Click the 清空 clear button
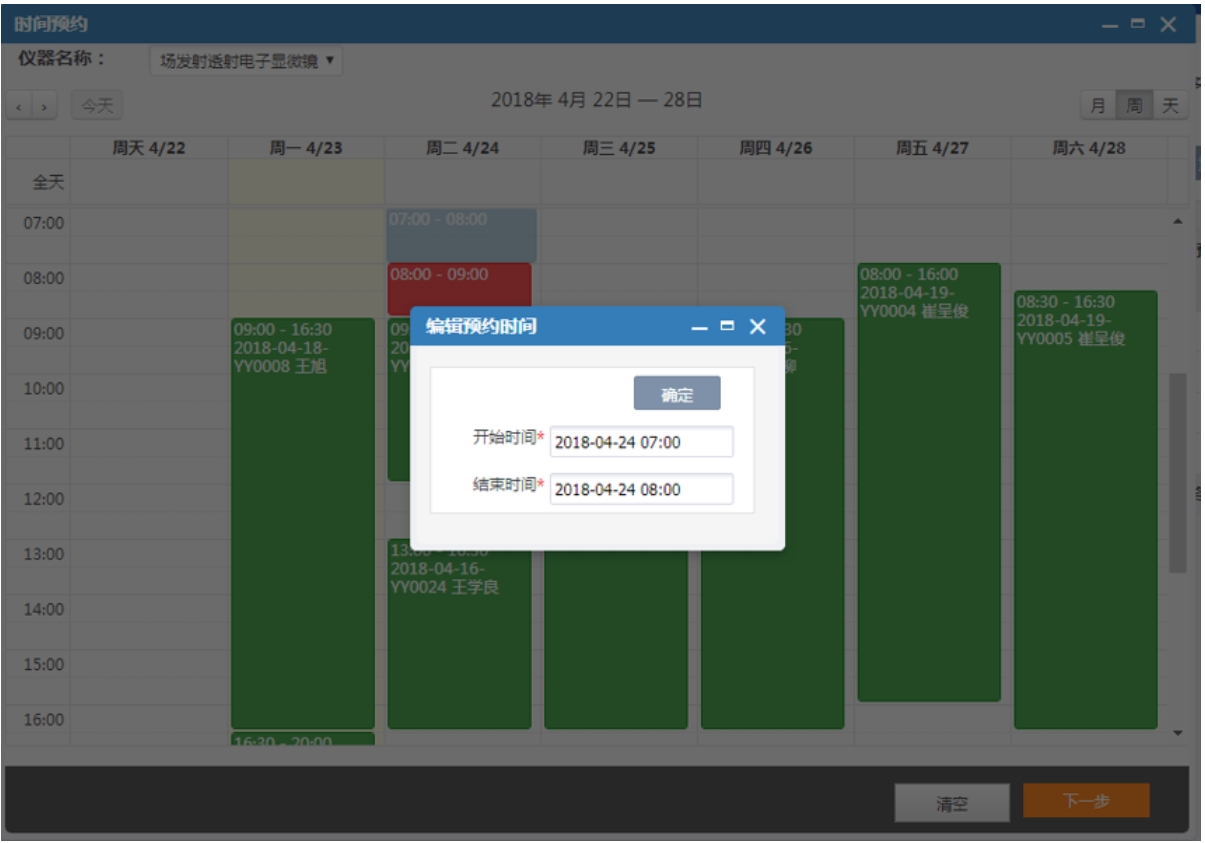 pos(951,803)
